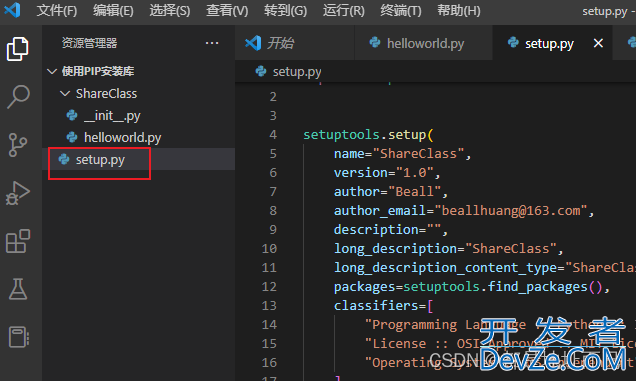Open the notebook view icon in activity bar

(19, 337)
